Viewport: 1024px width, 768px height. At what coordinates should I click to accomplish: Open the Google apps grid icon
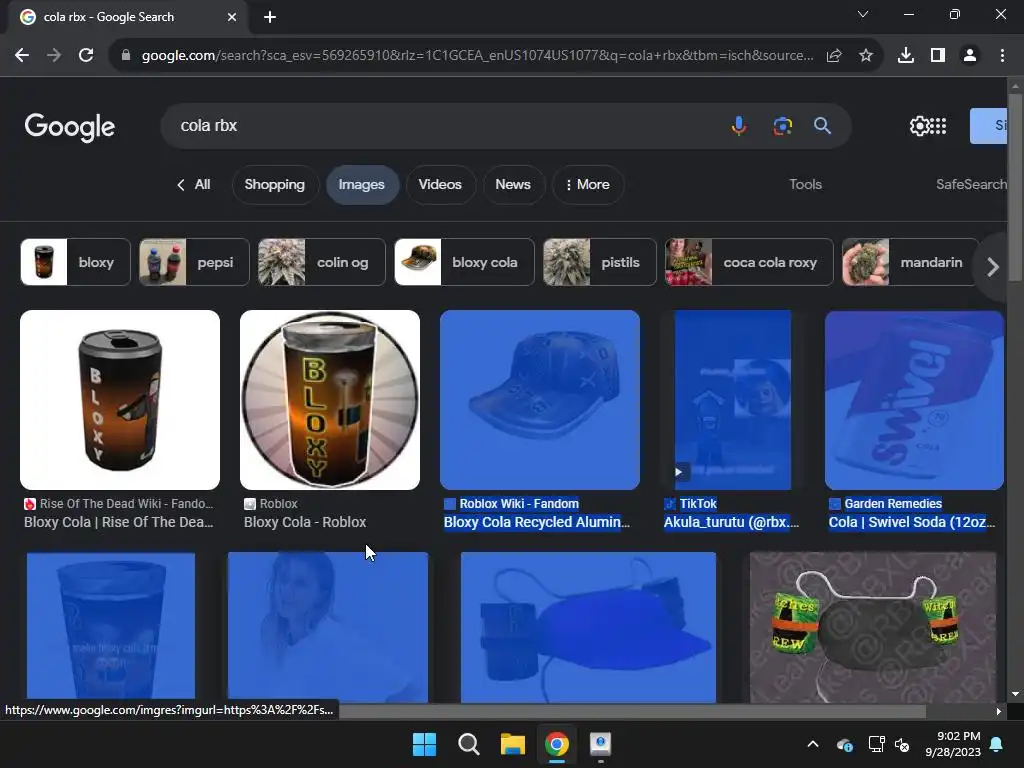pyautogui.click(x=938, y=125)
